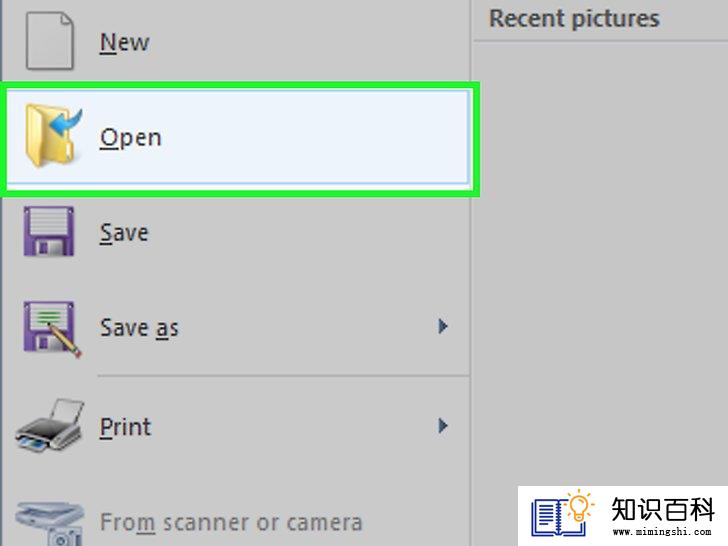Select the Save as menu label

tap(139, 328)
